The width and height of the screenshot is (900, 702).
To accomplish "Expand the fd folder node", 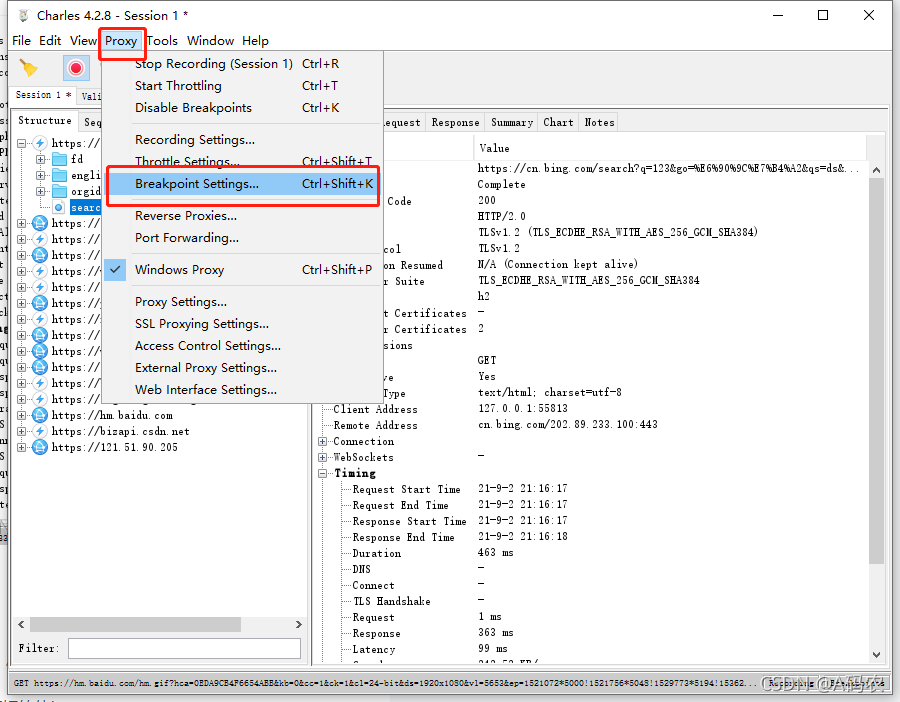I will (40, 159).
